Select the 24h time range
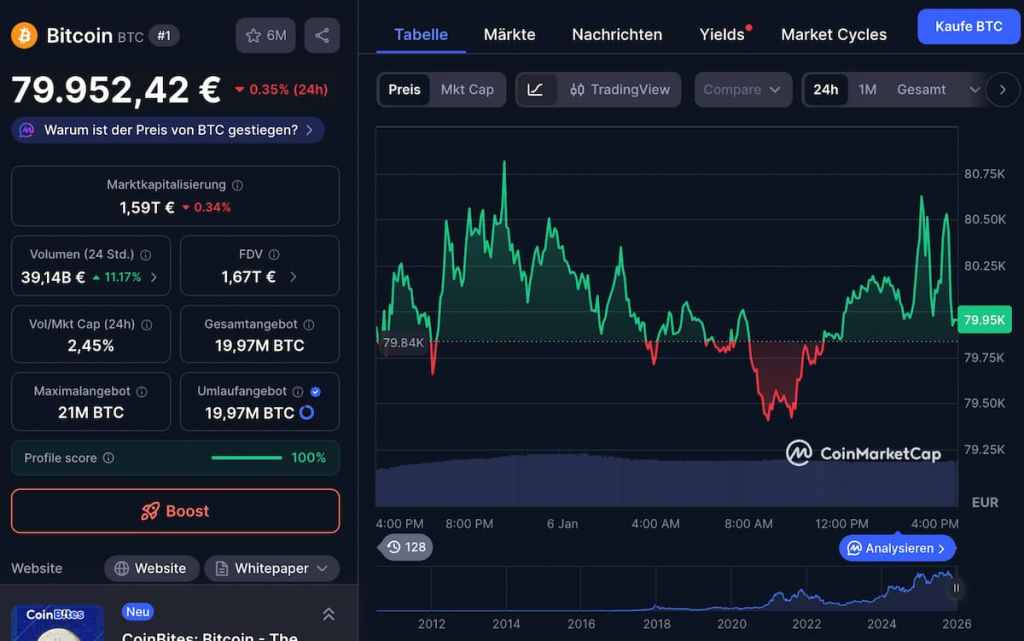Screen dimensions: 1024x641 click(825, 90)
